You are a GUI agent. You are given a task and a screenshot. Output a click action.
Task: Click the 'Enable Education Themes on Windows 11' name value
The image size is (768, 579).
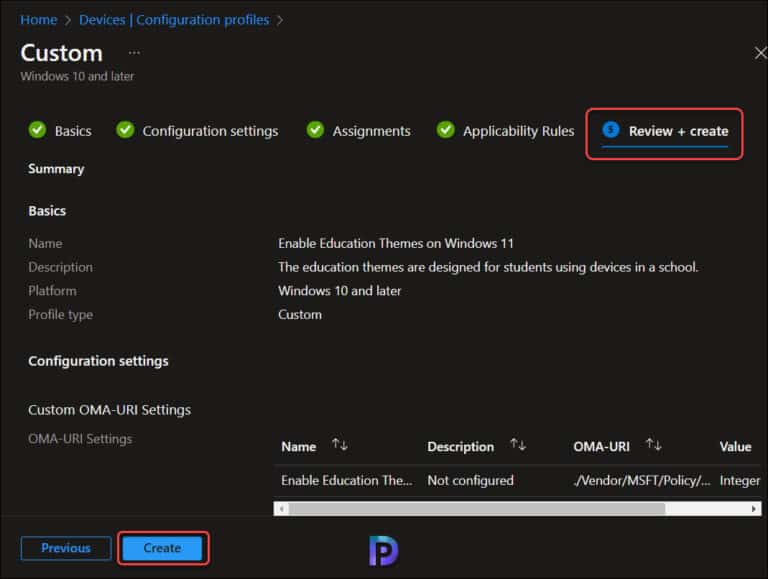tap(396, 243)
